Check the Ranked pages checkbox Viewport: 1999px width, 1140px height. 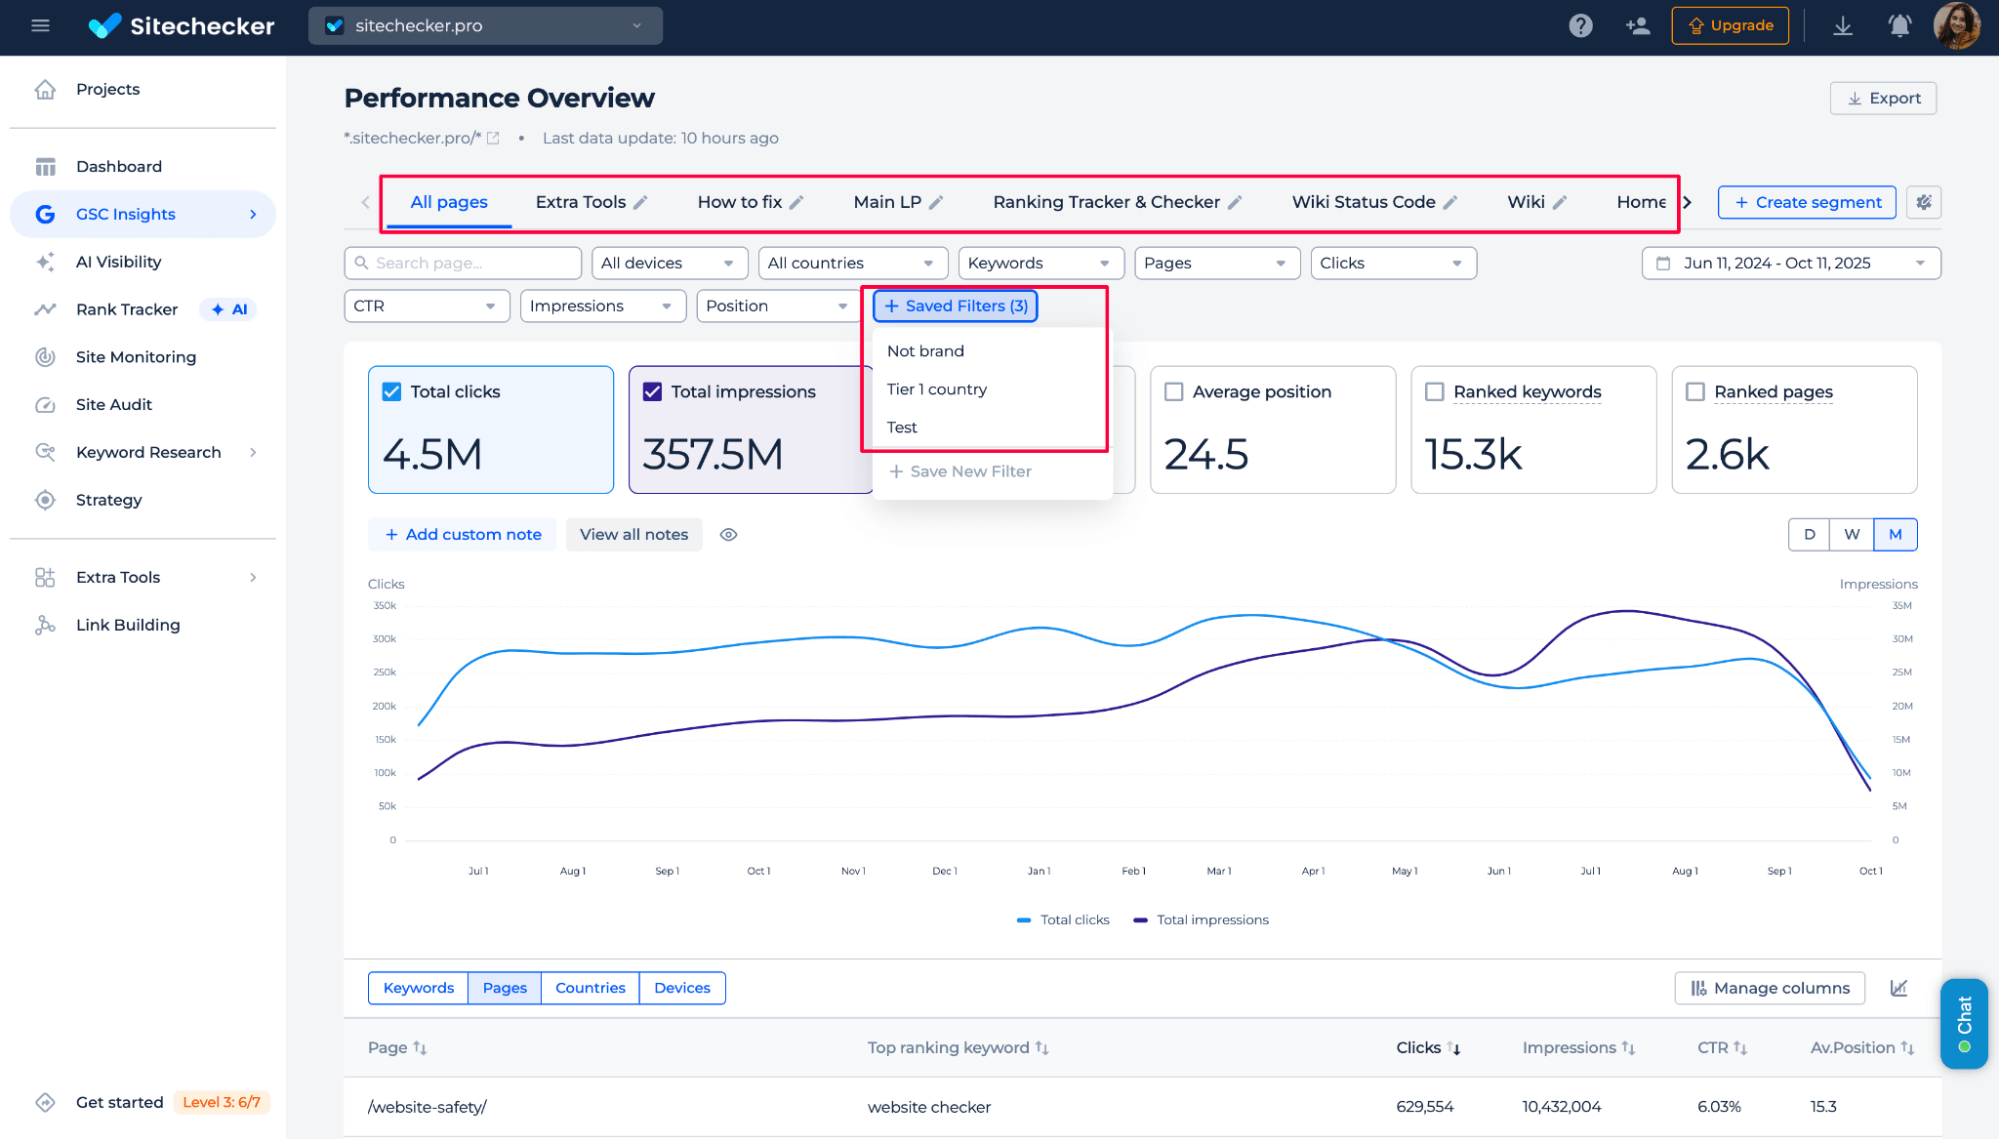tap(1695, 392)
